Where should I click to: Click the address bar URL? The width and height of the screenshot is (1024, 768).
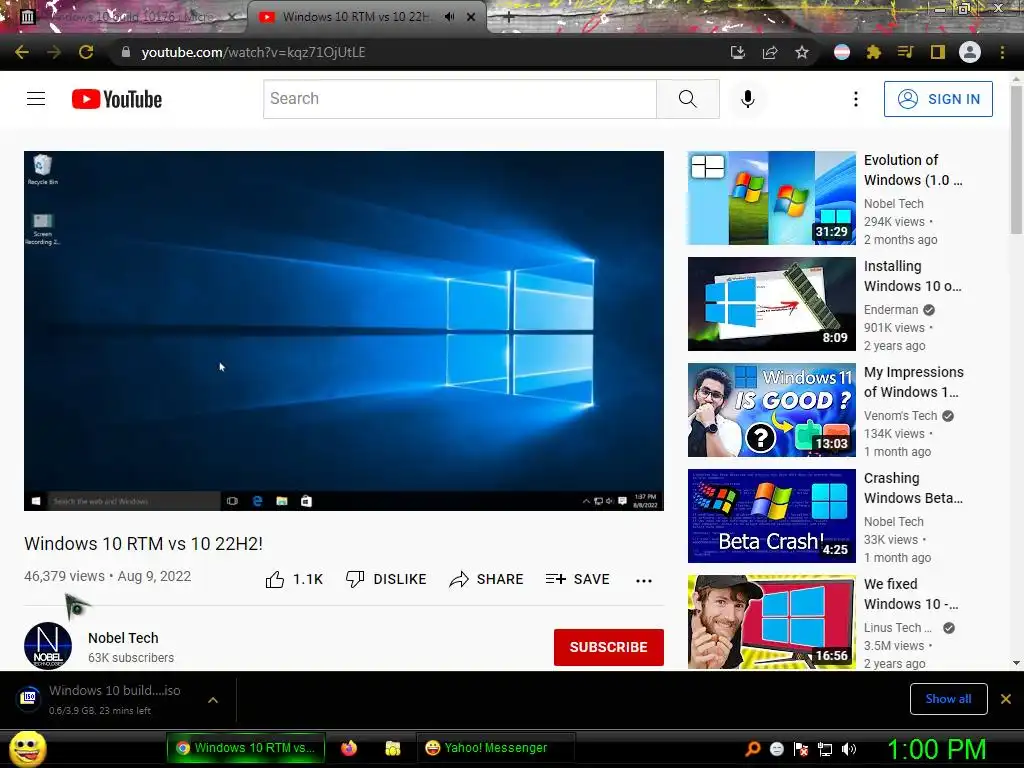tap(253, 52)
